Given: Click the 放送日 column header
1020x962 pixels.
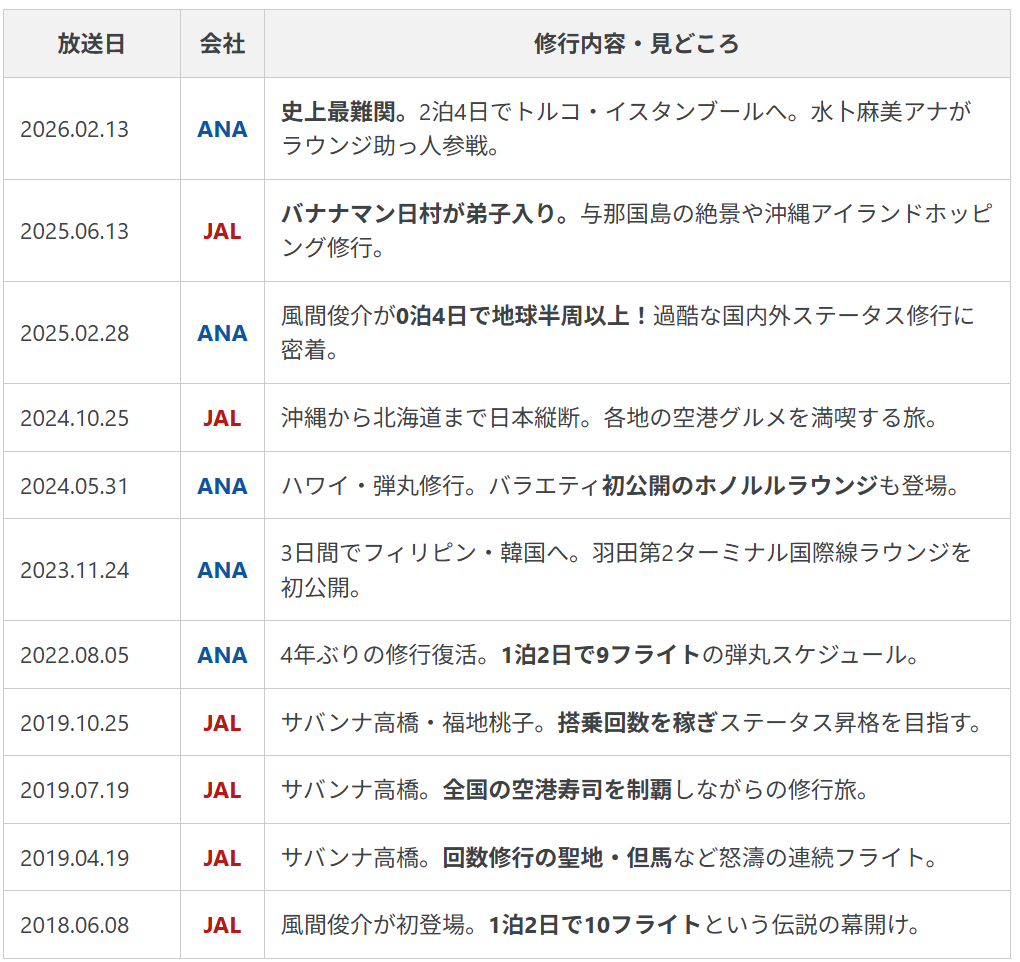Looking at the screenshot, I should click(x=92, y=44).
